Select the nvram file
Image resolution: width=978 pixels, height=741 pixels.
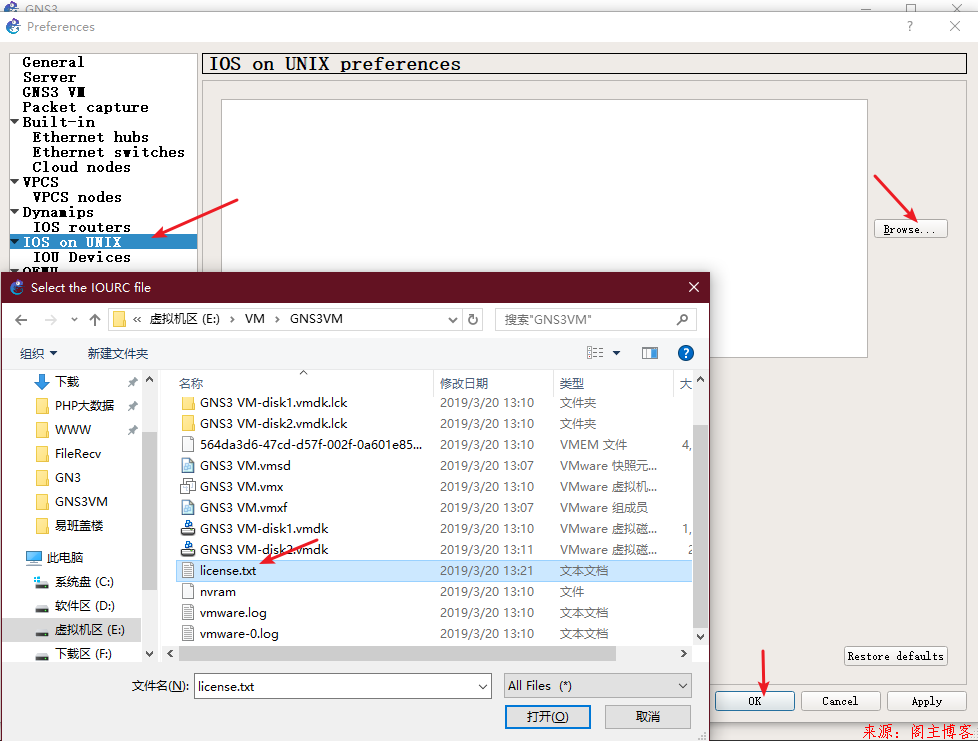(218, 592)
